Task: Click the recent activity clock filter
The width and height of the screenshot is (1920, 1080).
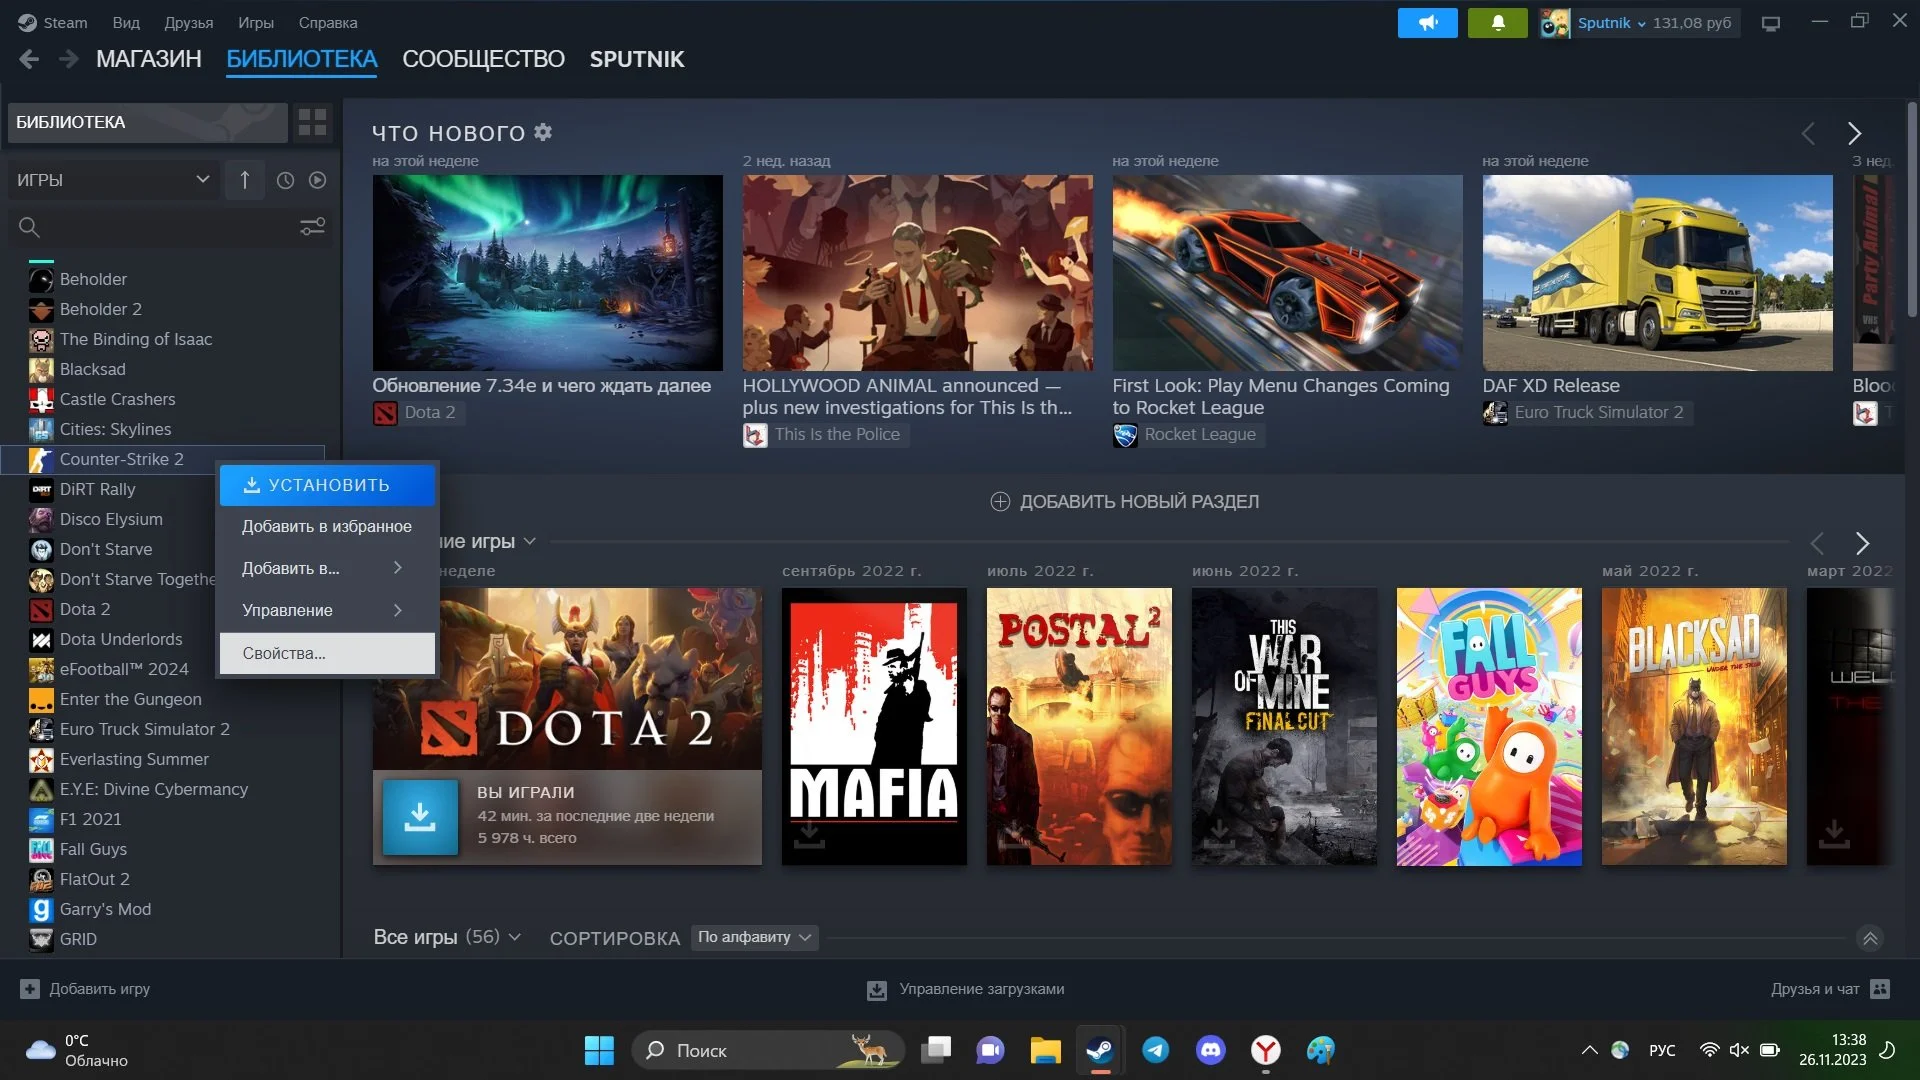Action: click(285, 180)
